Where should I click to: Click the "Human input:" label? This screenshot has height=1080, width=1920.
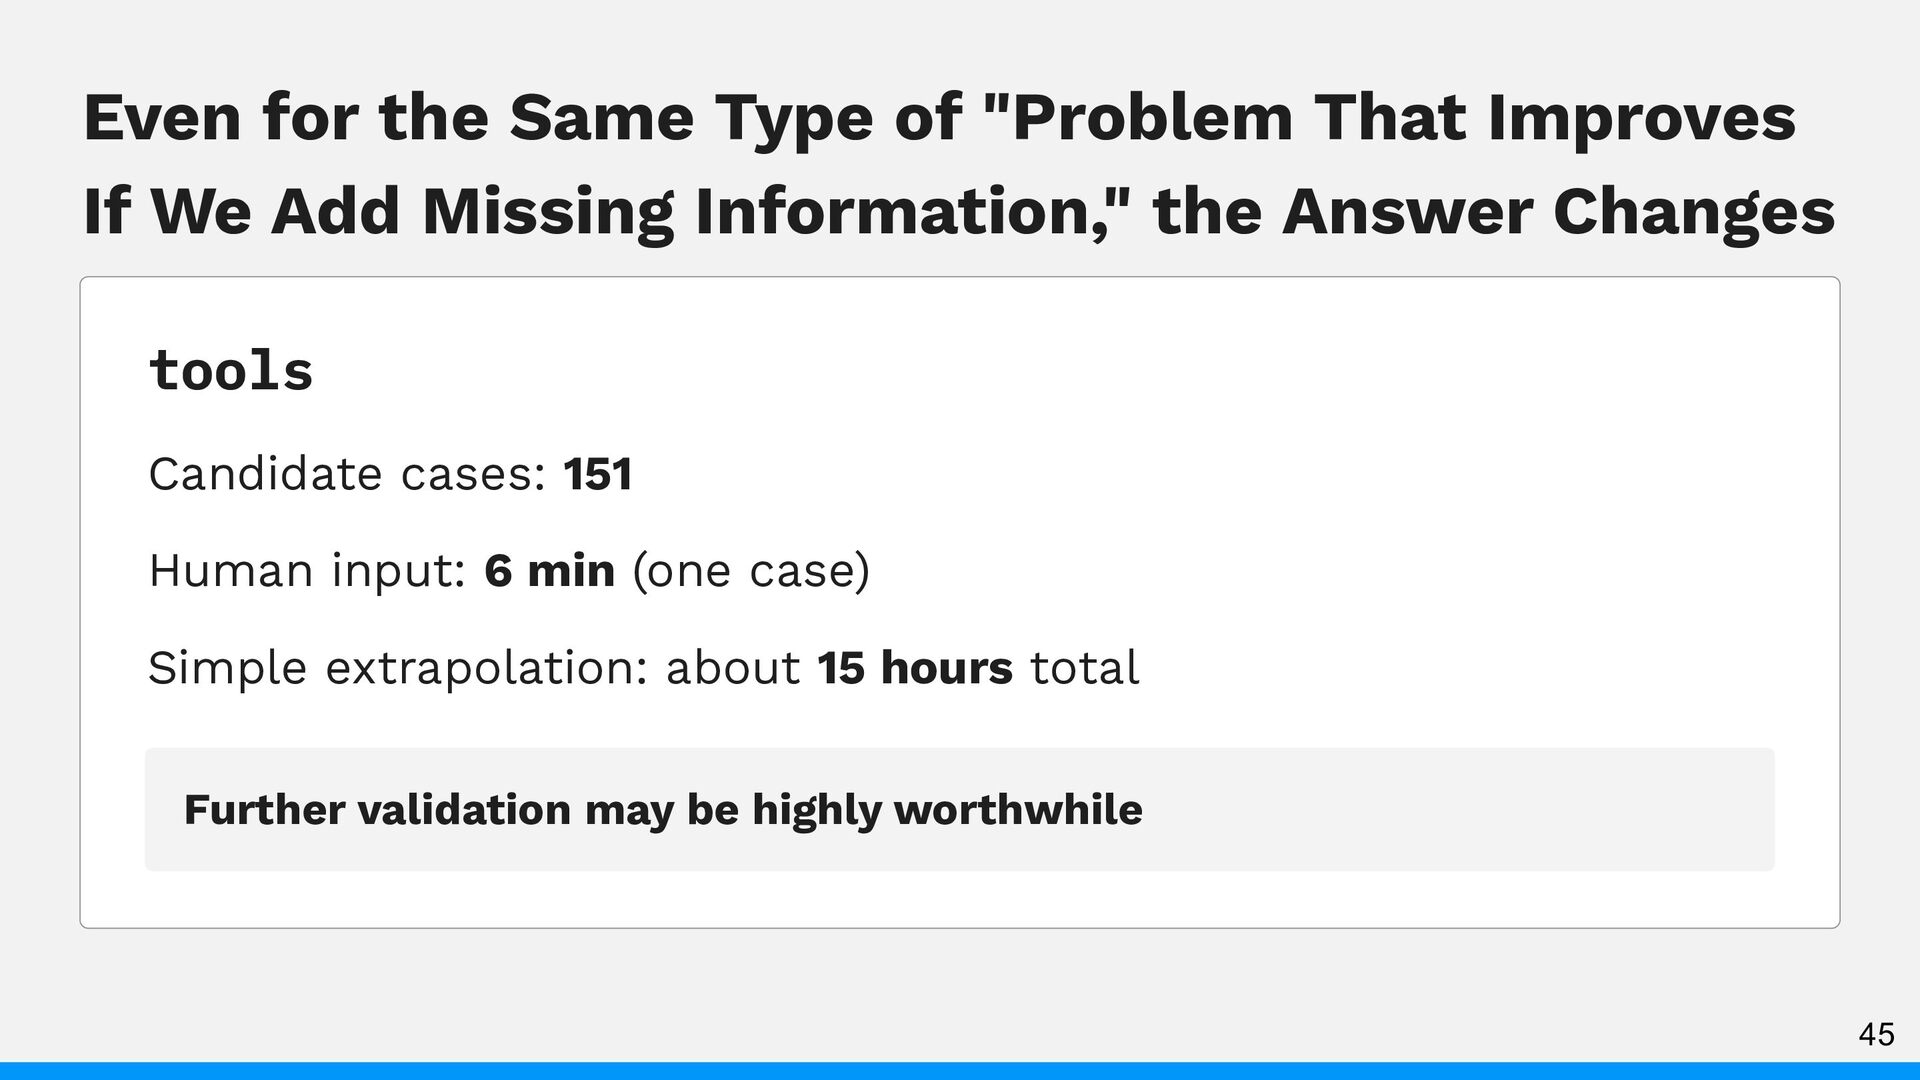[x=308, y=571]
